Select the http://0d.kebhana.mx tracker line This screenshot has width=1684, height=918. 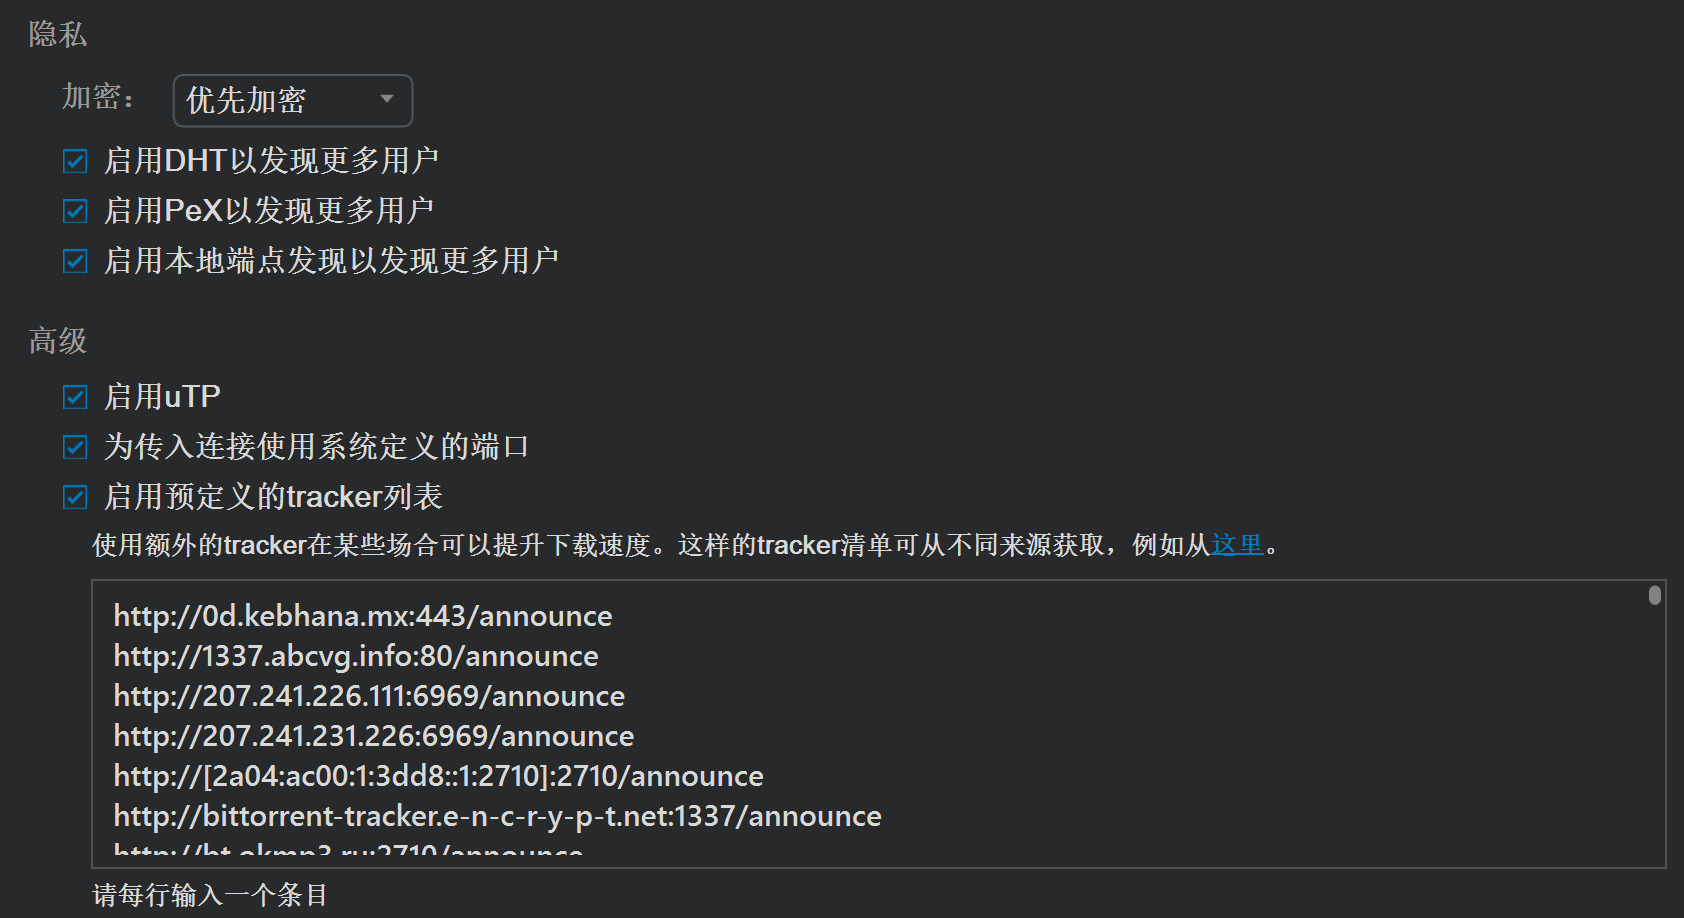click(x=362, y=616)
